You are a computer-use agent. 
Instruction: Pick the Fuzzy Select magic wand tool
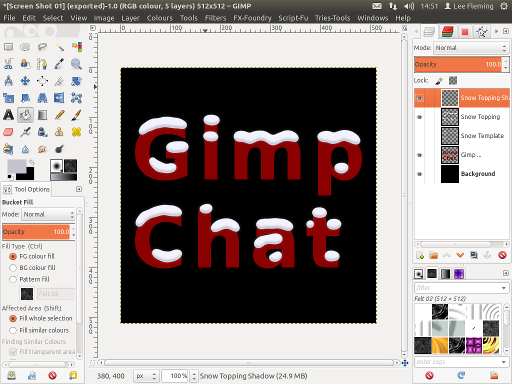(x=59, y=47)
